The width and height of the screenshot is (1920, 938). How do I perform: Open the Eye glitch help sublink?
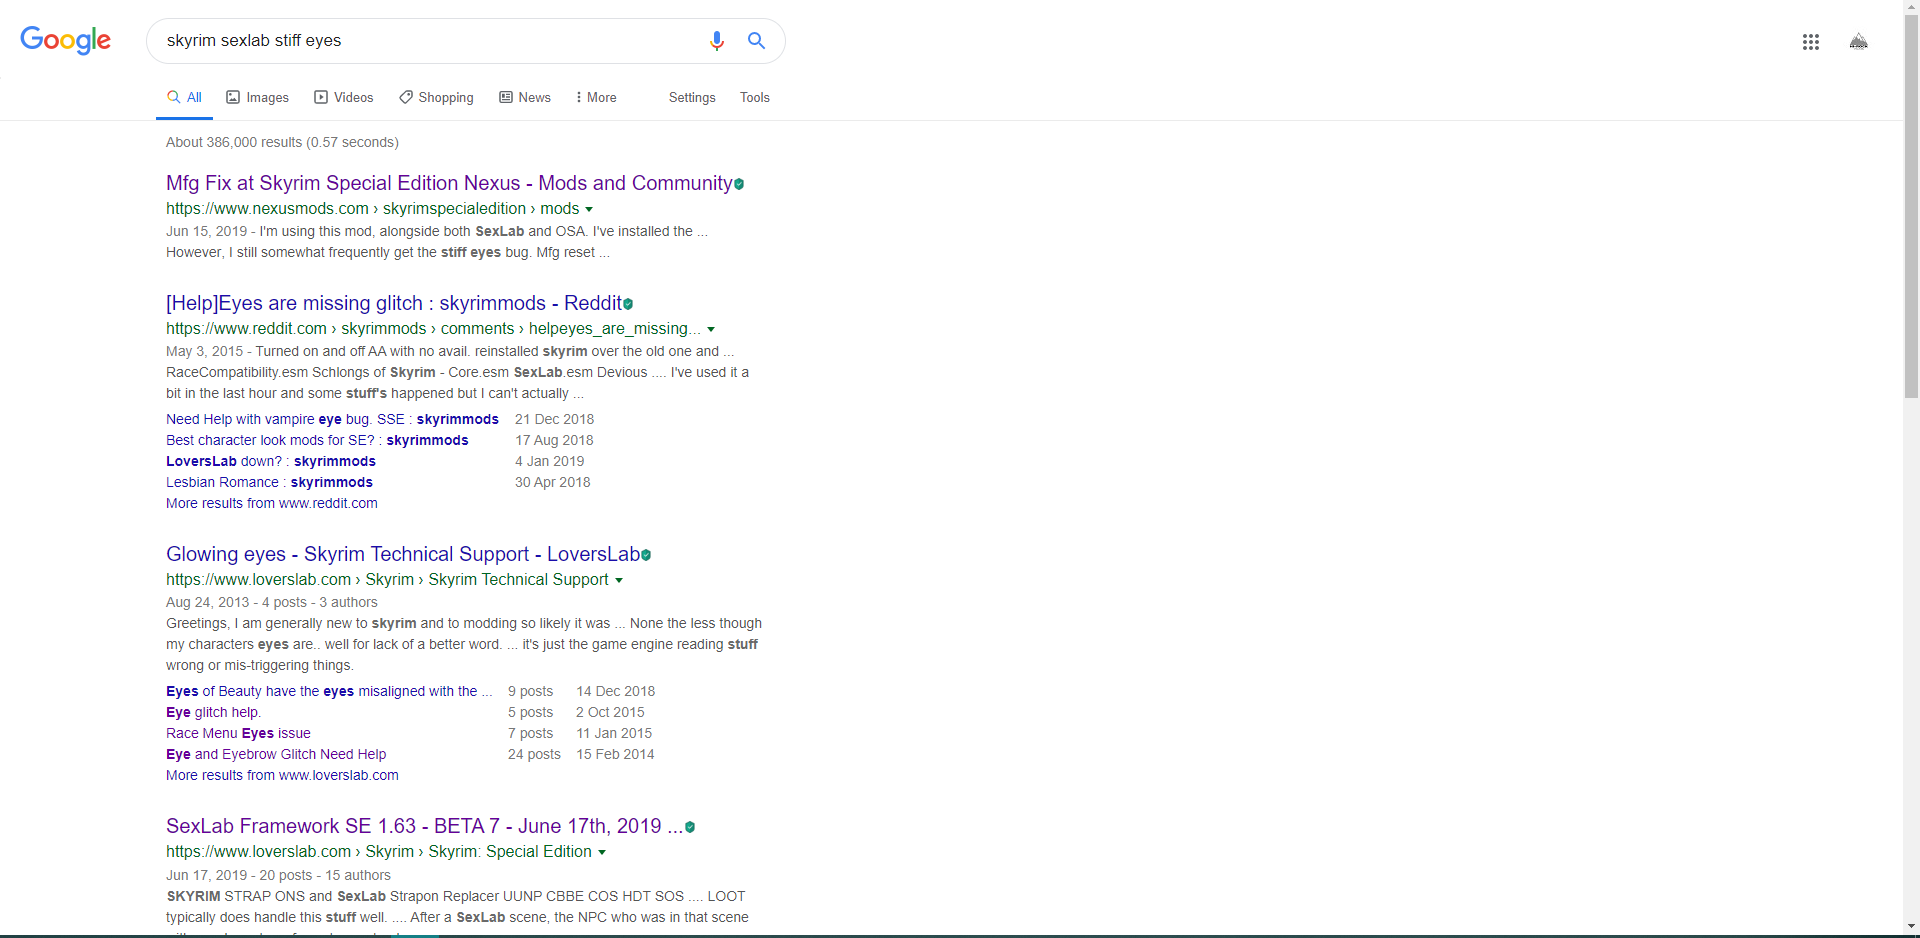[213, 712]
